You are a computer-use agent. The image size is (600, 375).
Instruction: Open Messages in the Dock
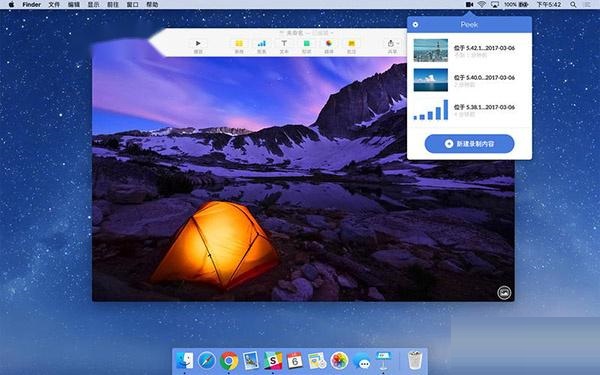pyautogui.click(x=361, y=361)
